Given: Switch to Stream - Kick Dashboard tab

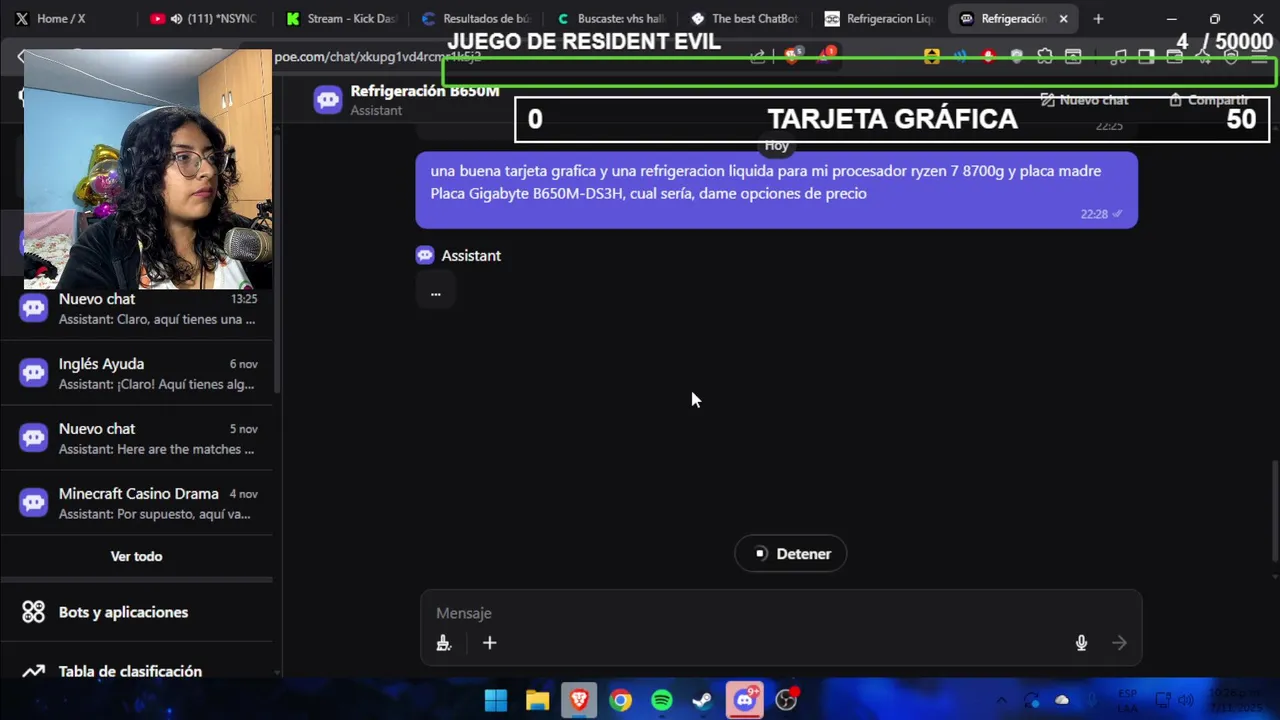Looking at the screenshot, I should pos(341,19).
